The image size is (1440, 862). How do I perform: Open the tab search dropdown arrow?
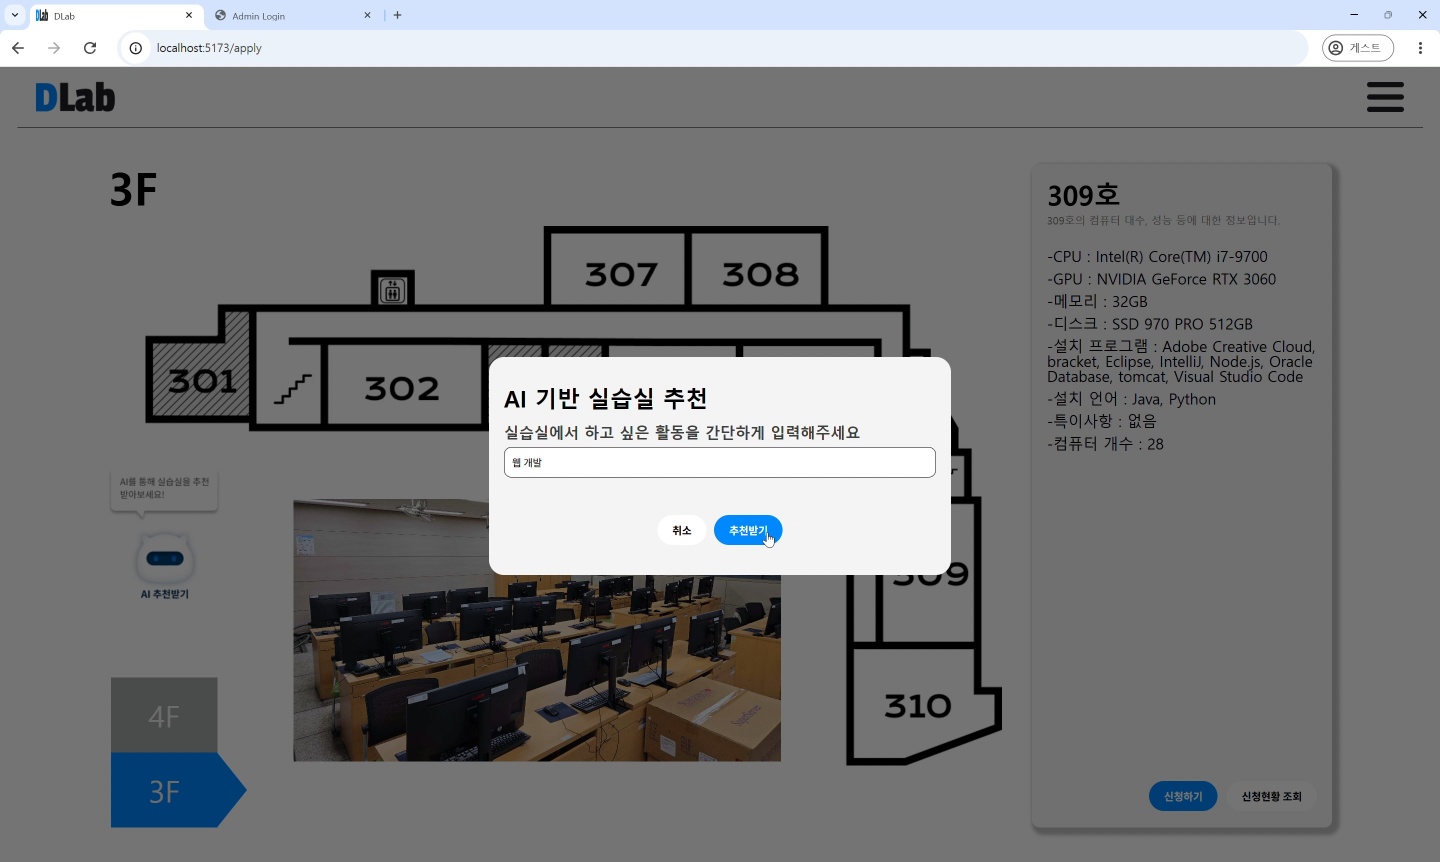(x=14, y=15)
